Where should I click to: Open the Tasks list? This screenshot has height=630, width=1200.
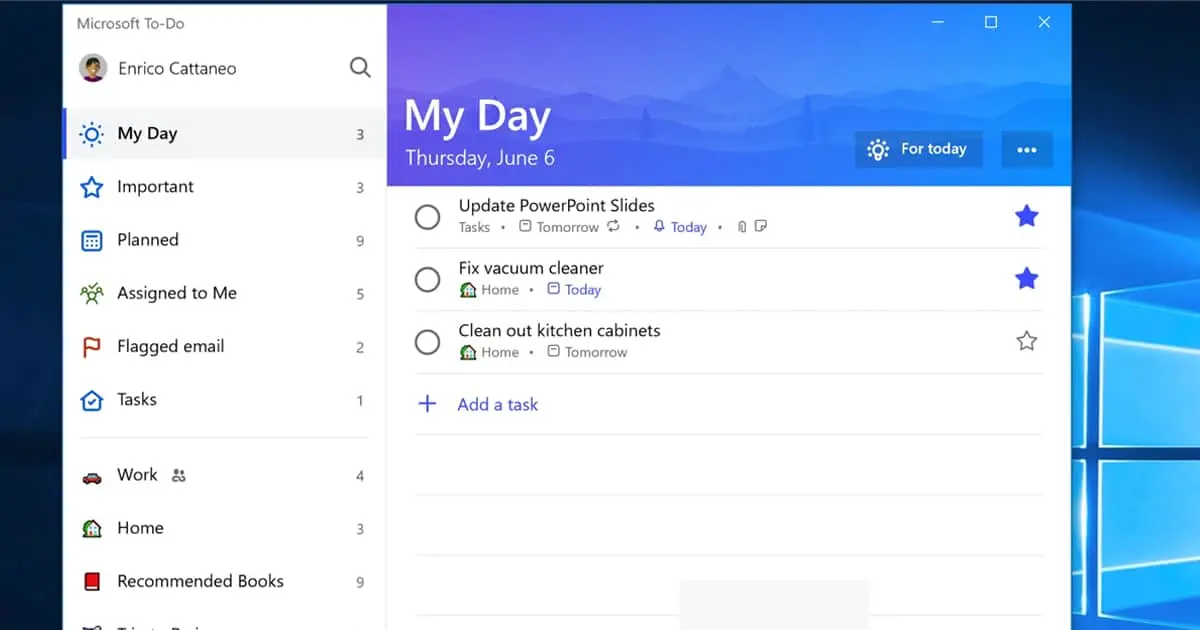[225, 400]
